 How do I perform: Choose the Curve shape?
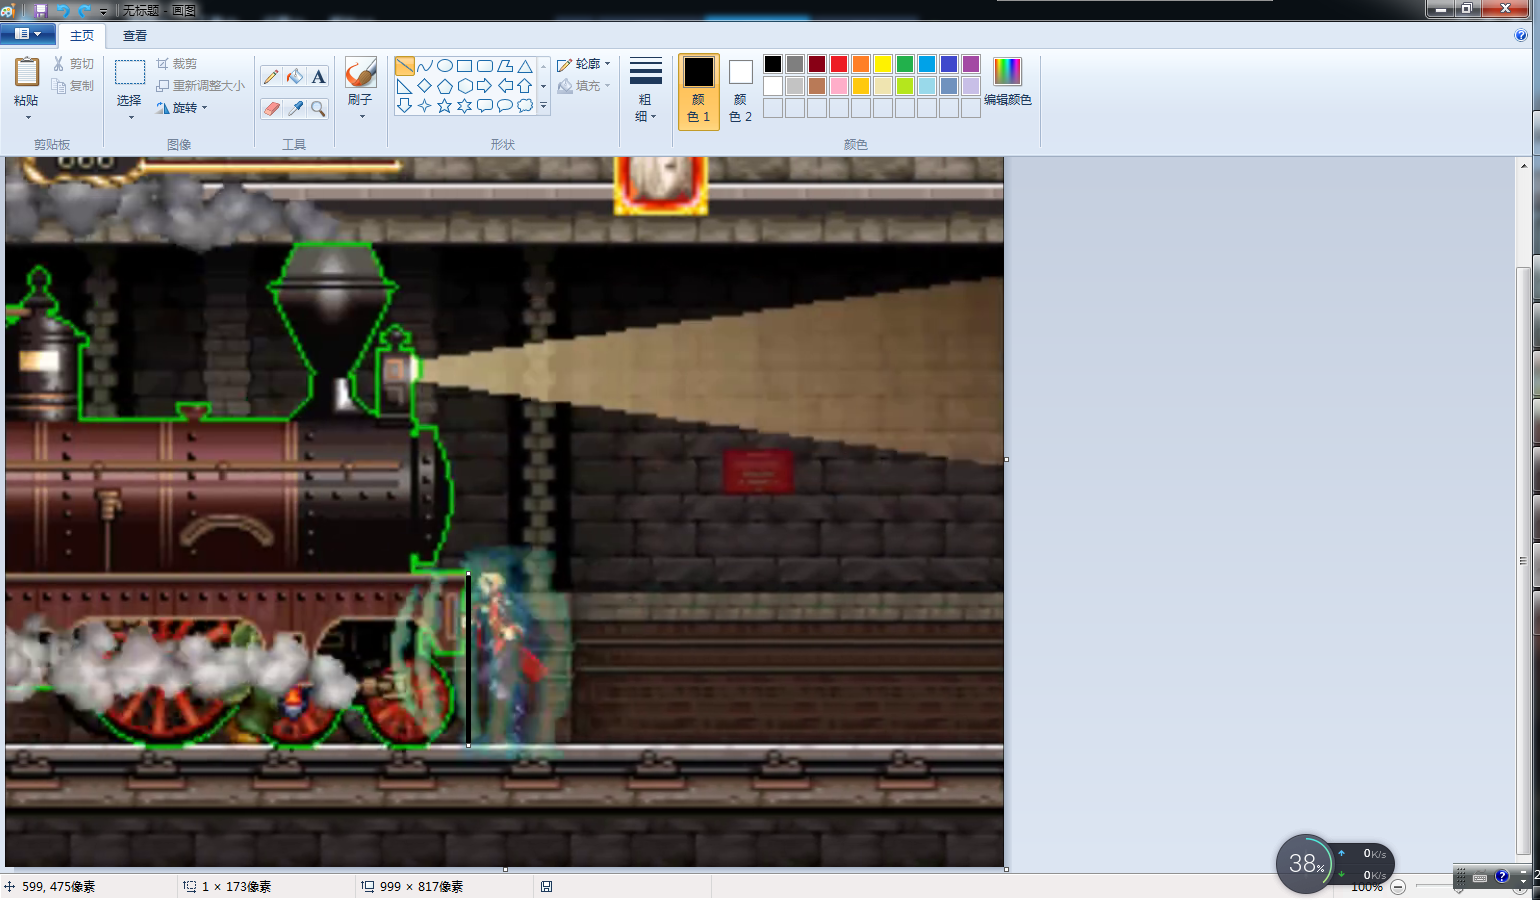tap(425, 66)
